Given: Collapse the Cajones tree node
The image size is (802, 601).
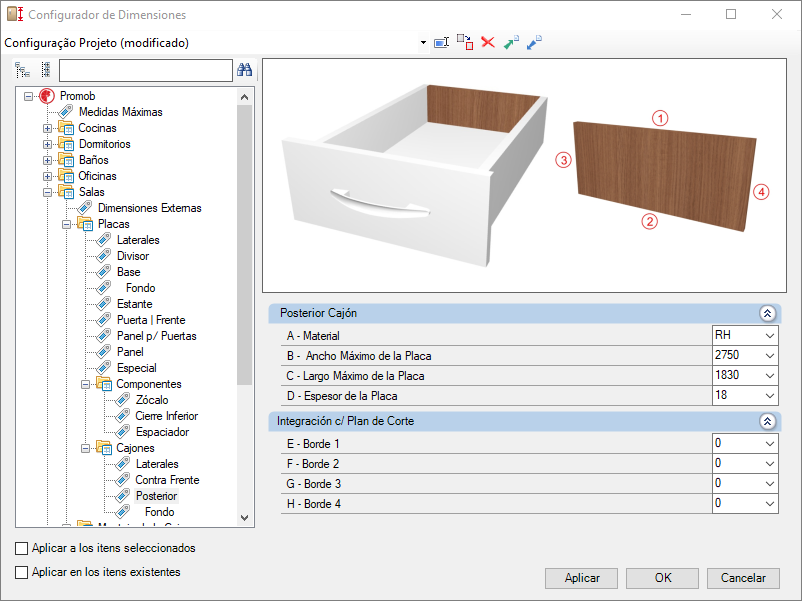Looking at the screenshot, I should [85, 448].
